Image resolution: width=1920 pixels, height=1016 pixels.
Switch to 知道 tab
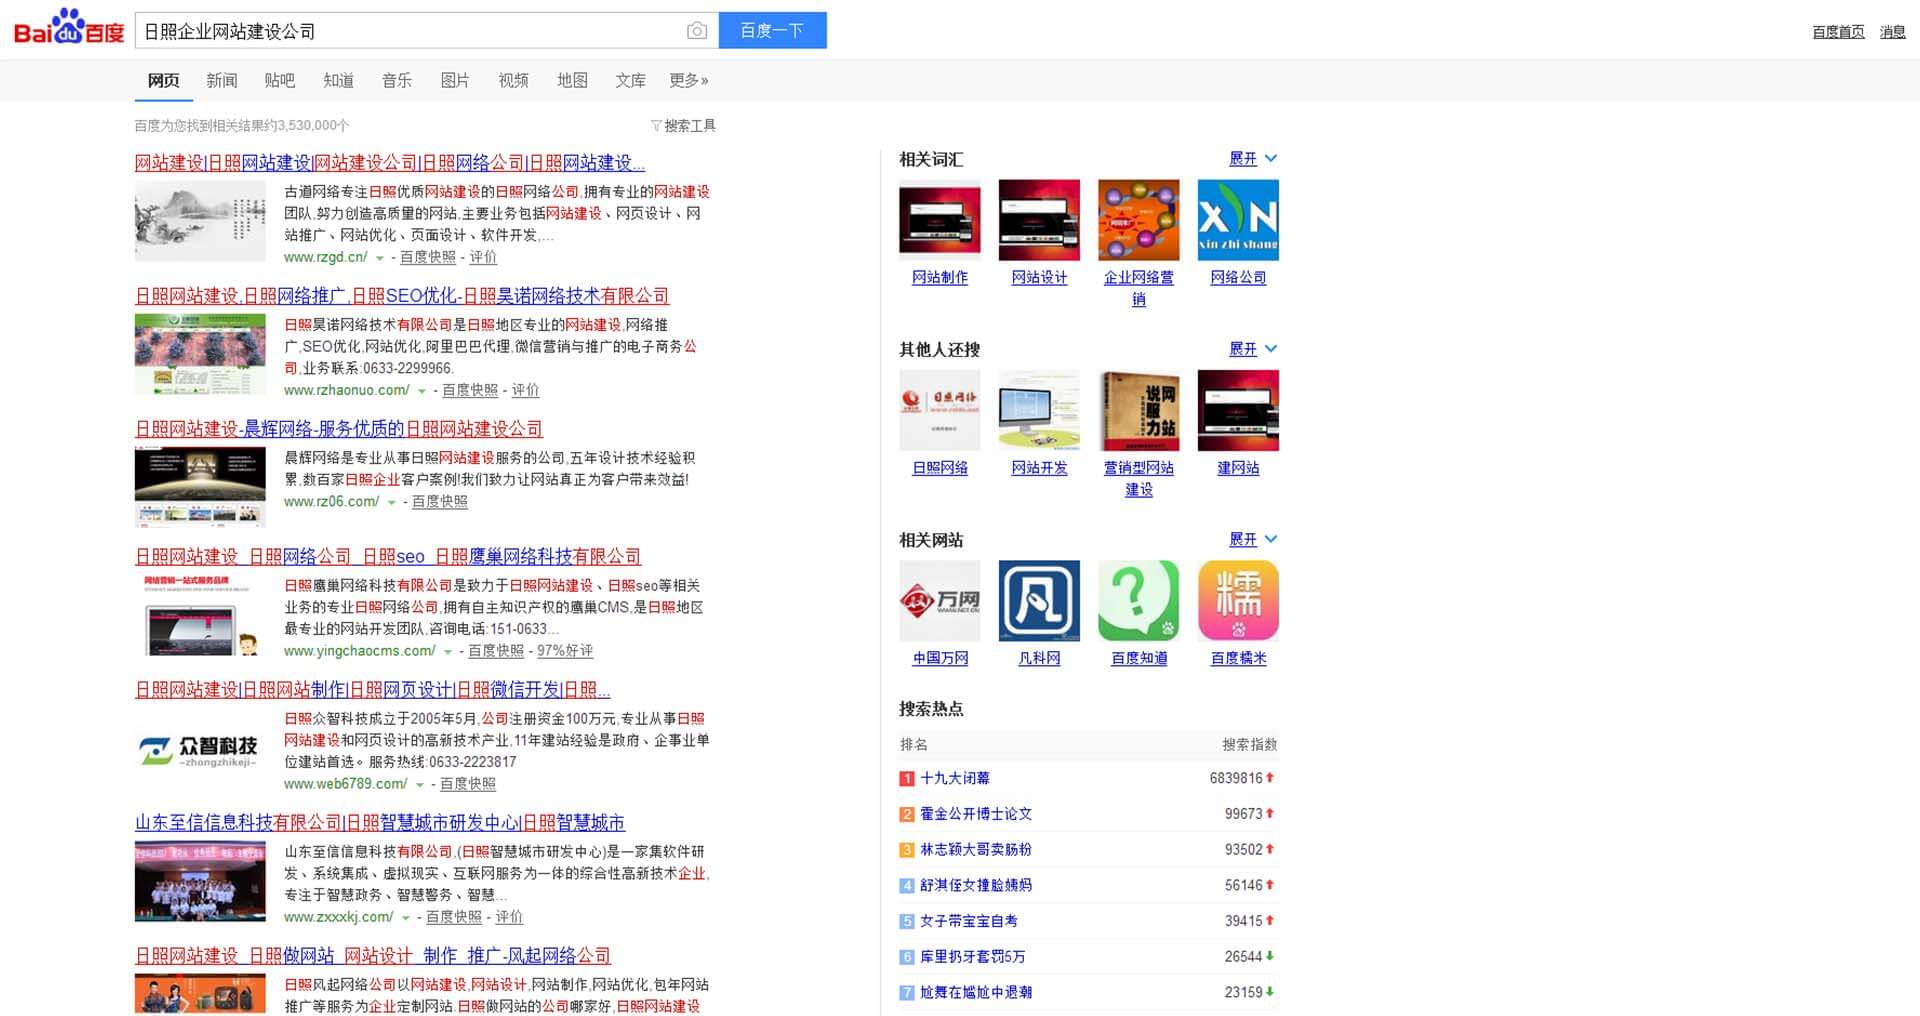pos(338,80)
